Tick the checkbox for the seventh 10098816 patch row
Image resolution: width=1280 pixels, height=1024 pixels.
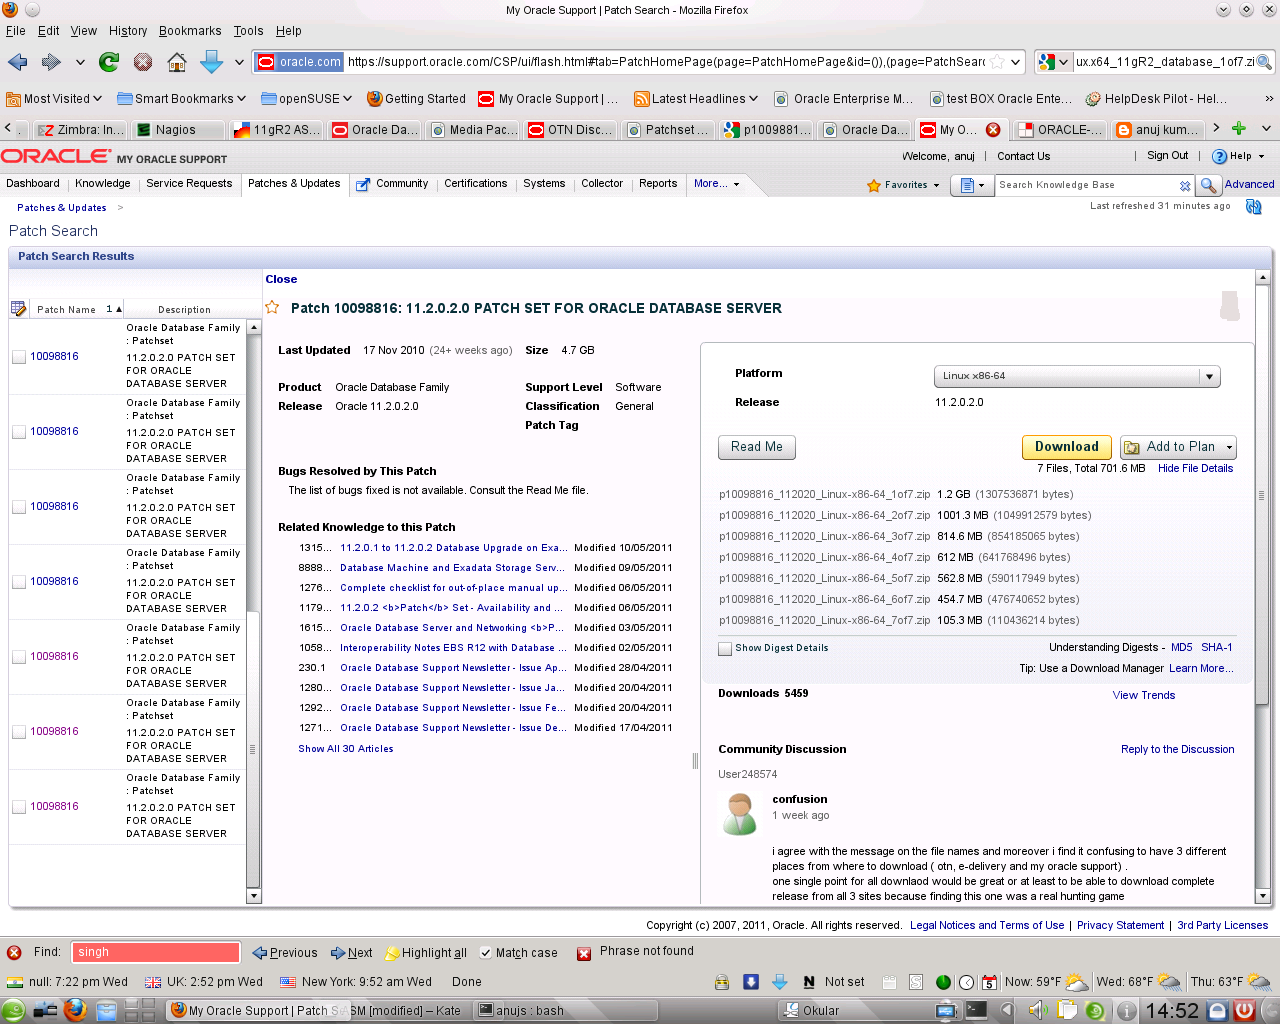click(x=19, y=807)
